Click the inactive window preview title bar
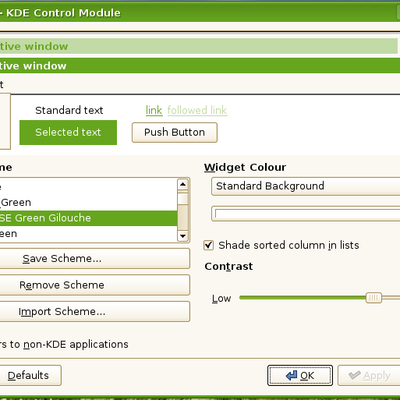Screen dimensions: 400x400 pyautogui.click(x=199, y=46)
